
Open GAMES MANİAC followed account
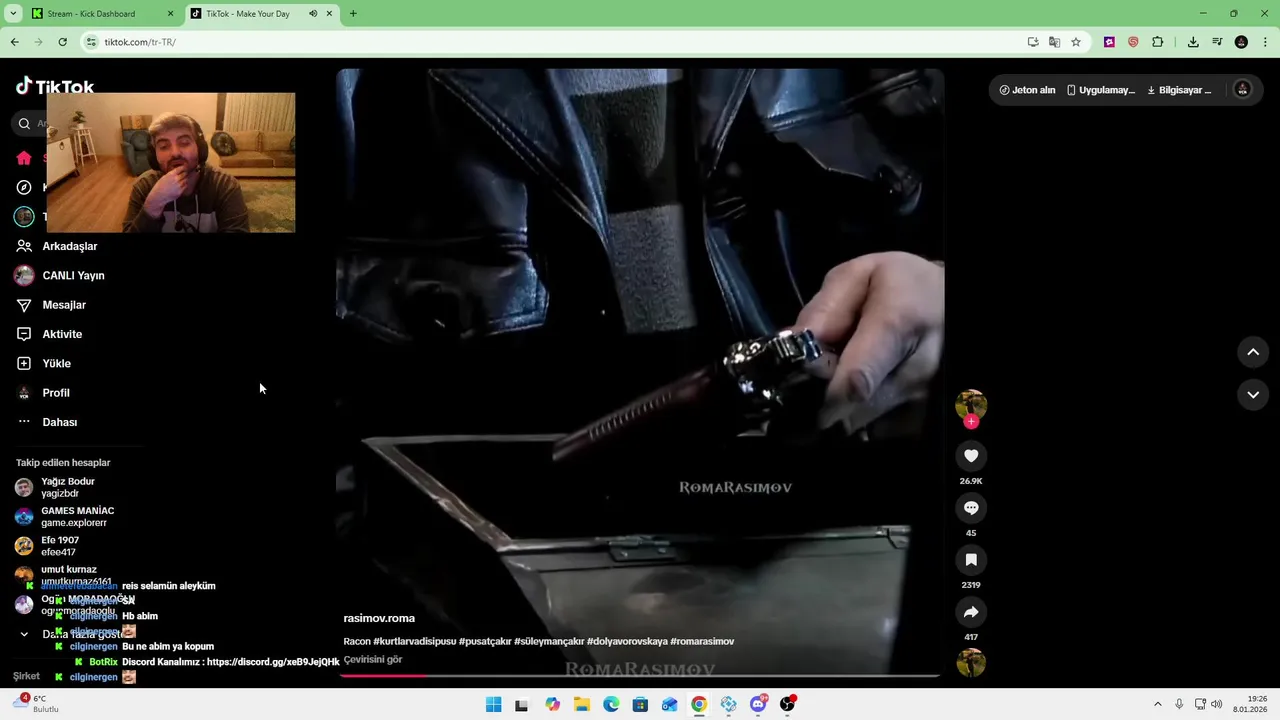click(77, 516)
